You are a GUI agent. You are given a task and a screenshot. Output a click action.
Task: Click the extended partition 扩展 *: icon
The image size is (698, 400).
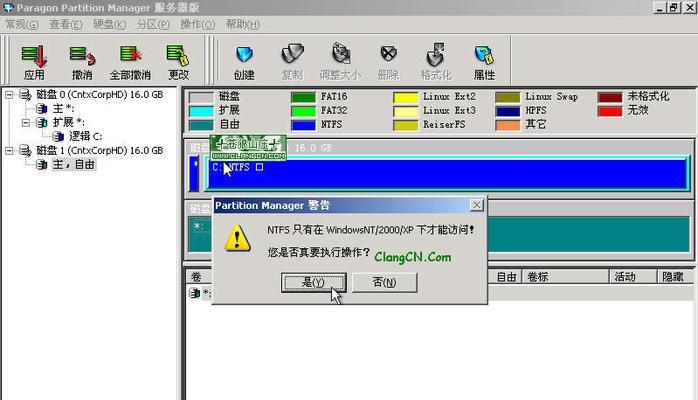tap(42, 122)
